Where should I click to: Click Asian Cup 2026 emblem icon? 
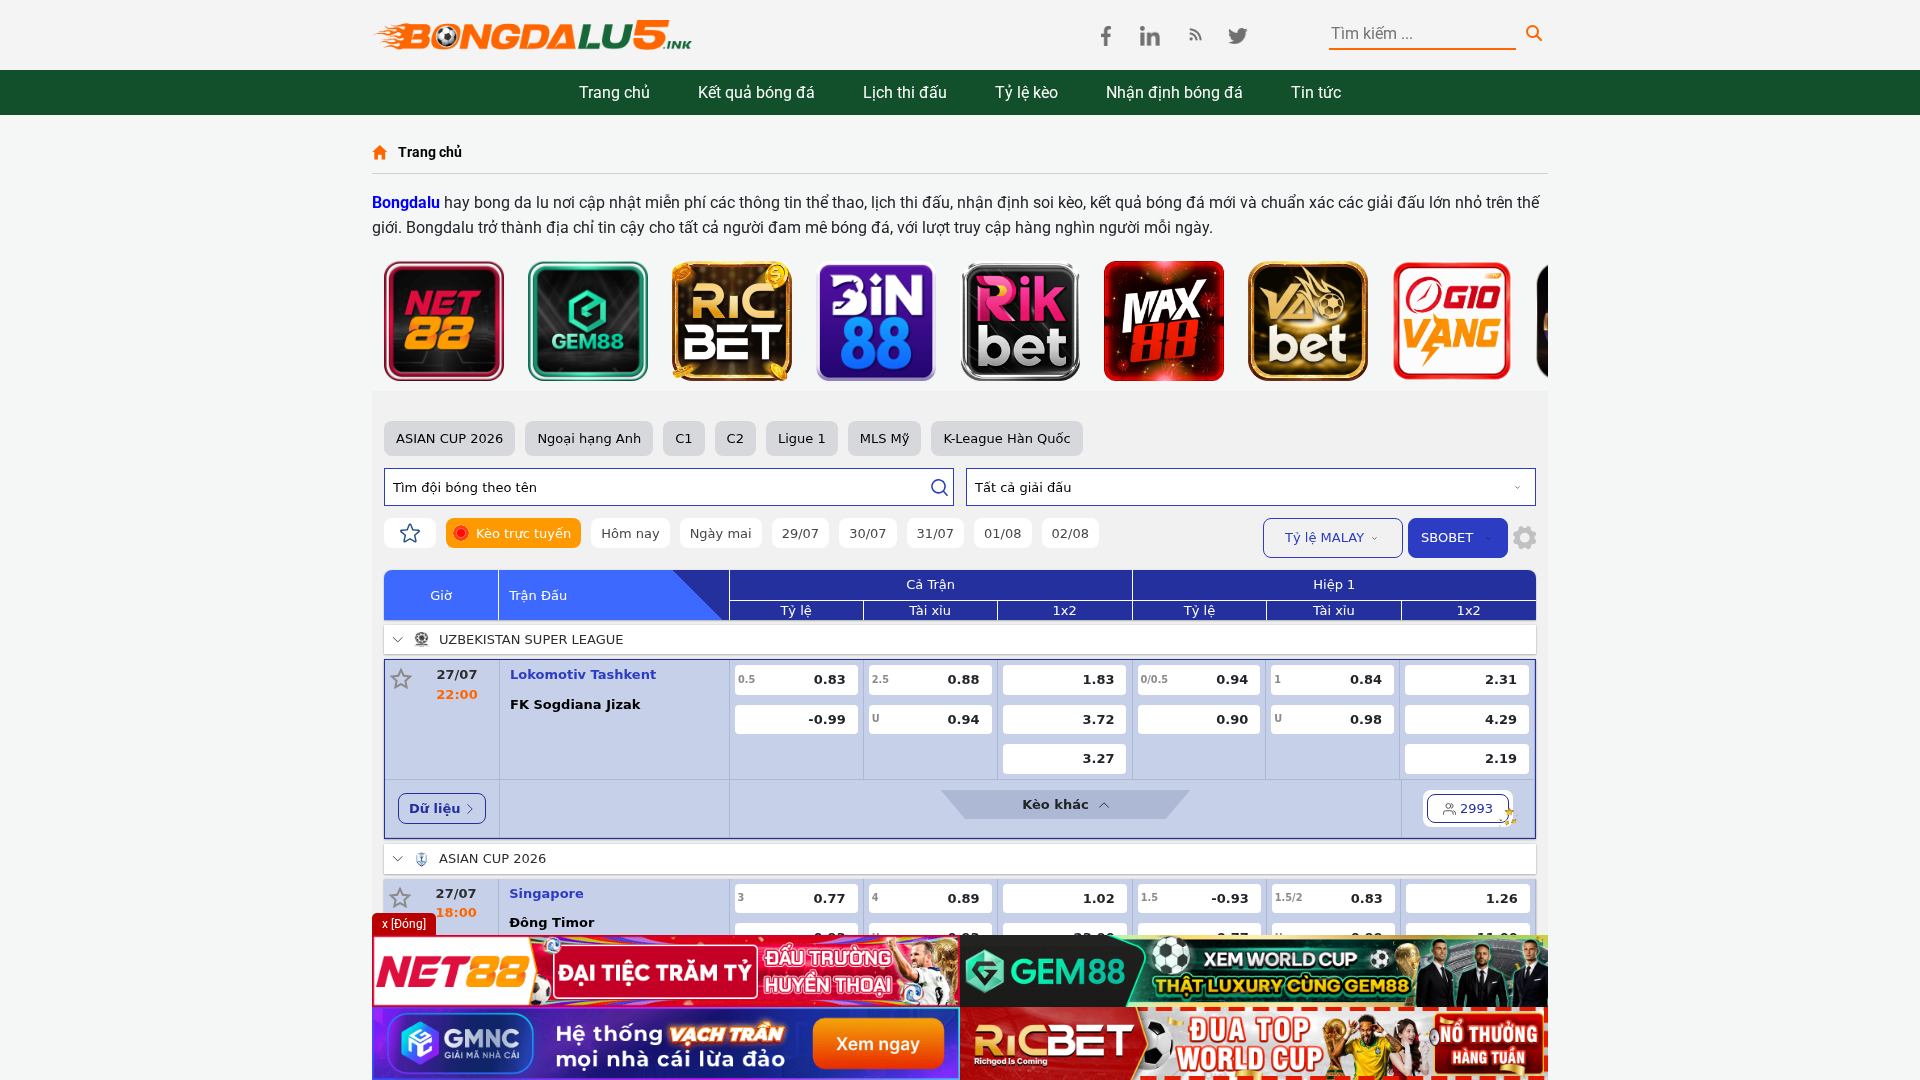[x=422, y=859]
